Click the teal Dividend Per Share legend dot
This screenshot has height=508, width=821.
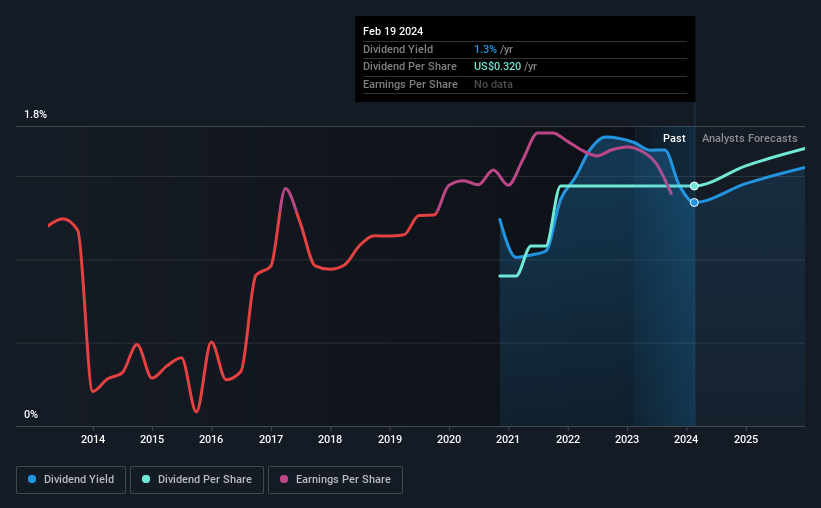(146, 479)
